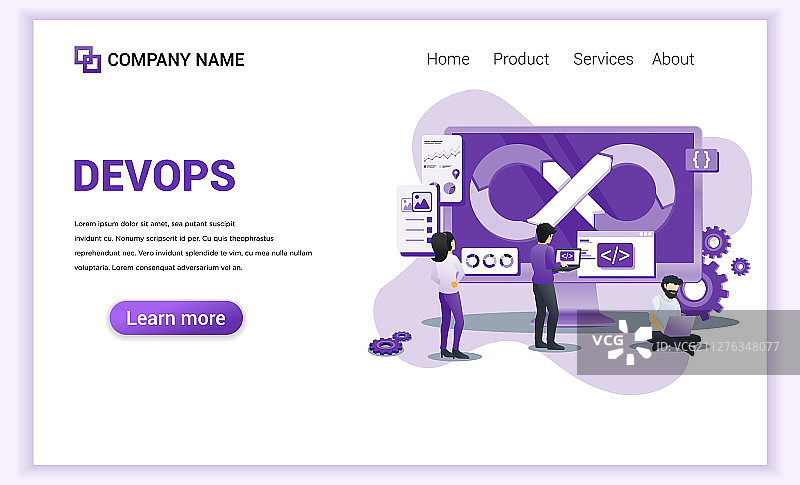This screenshot has height=485, width=800.
Task: Click the small pie chart on card
Action: point(450,187)
